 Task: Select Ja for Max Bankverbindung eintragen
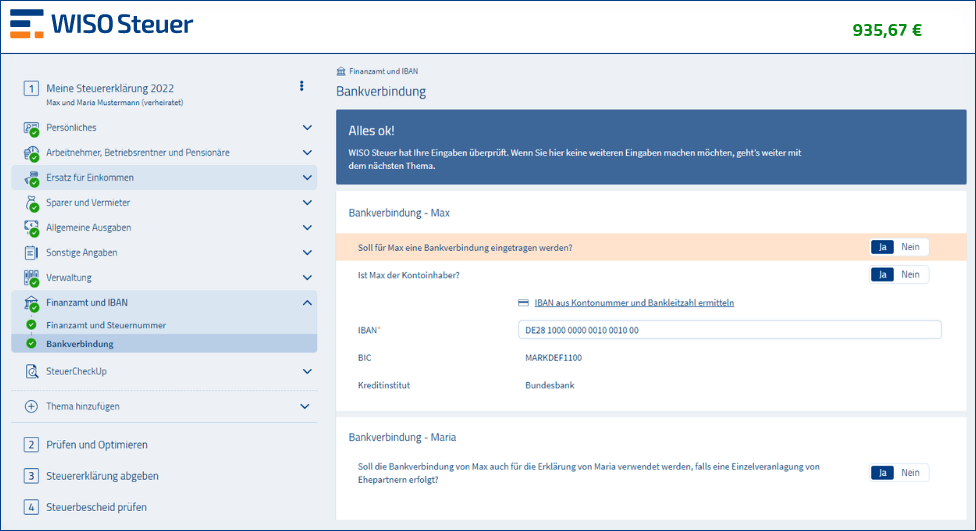(x=882, y=247)
